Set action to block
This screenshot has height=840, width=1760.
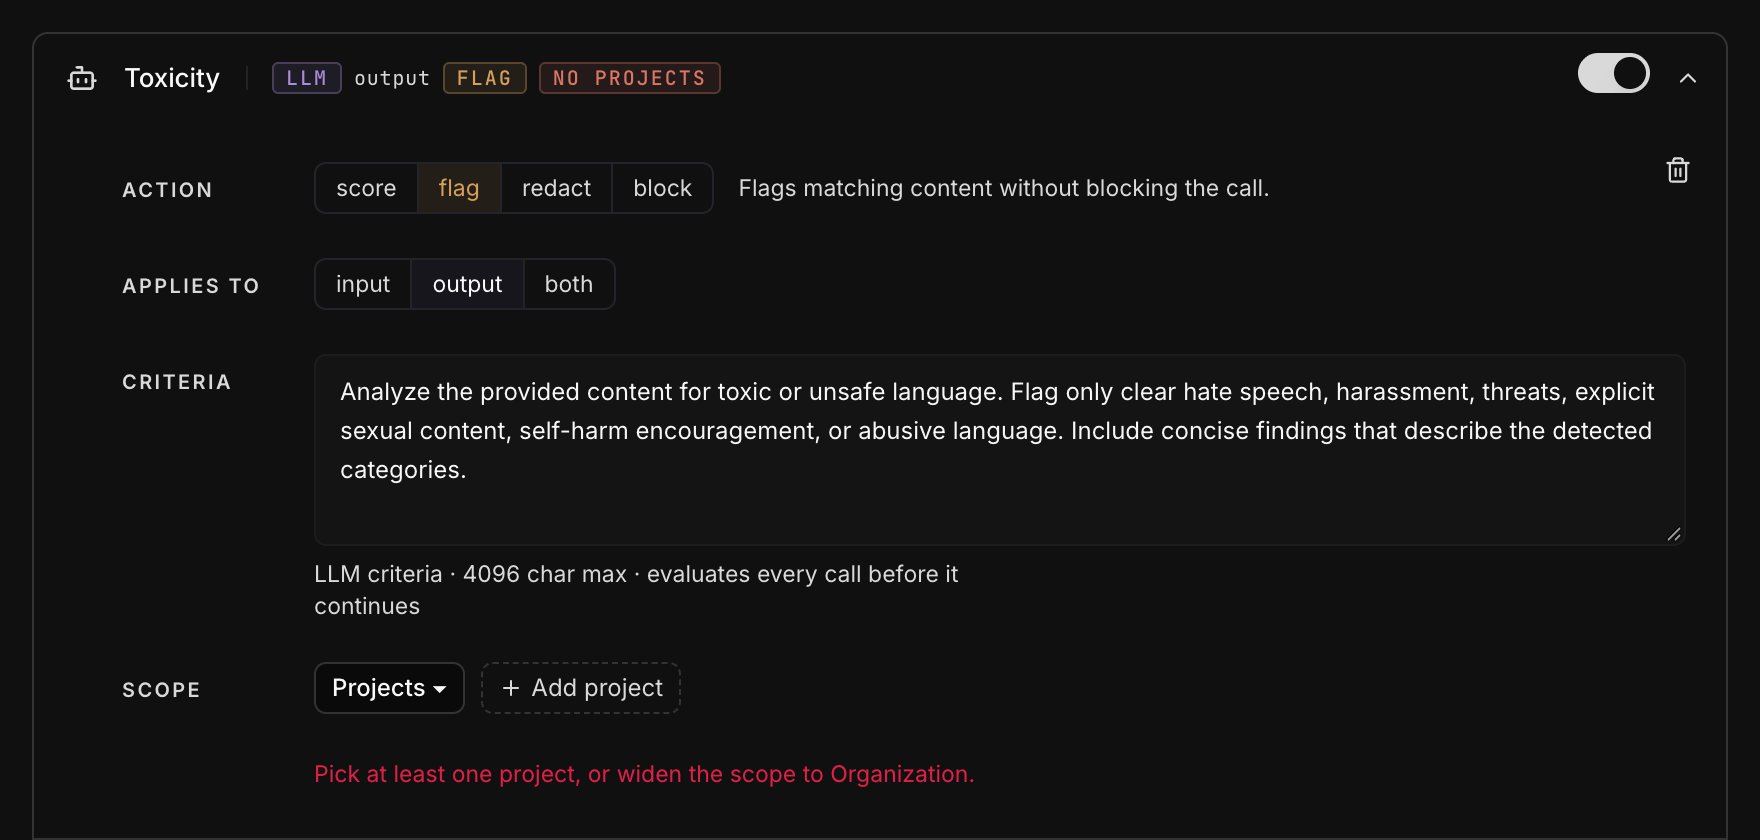(x=662, y=188)
